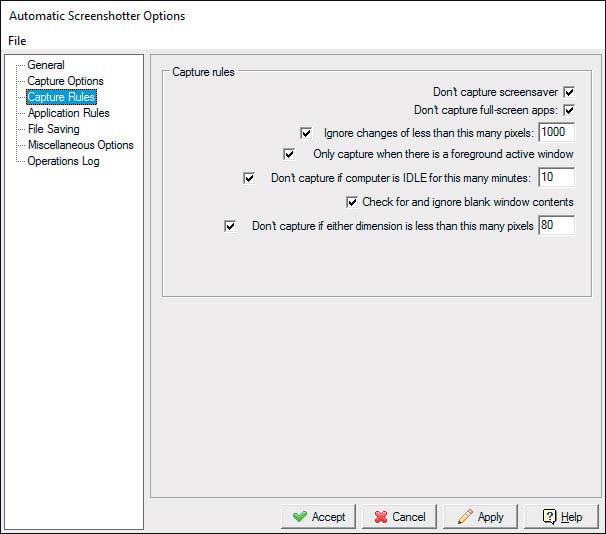The height and width of the screenshot is (534, 606).
Task: Toggle Don't capture full-screen apps checkbox
Action: 569,110
